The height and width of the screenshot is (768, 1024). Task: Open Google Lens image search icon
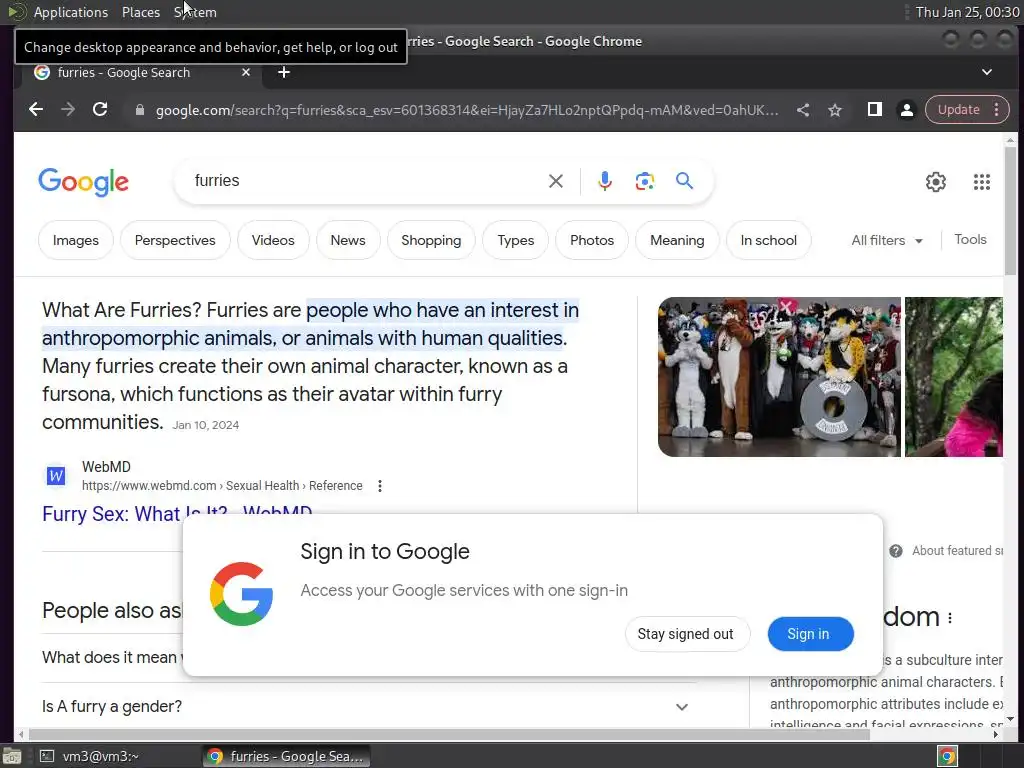tap(645, 181)
